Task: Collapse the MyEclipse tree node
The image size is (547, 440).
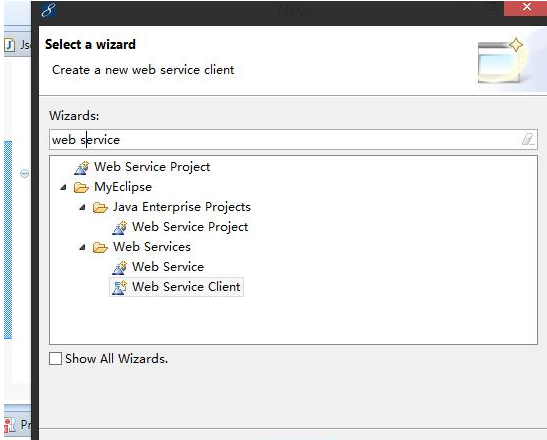Action: tap(63, 187)
